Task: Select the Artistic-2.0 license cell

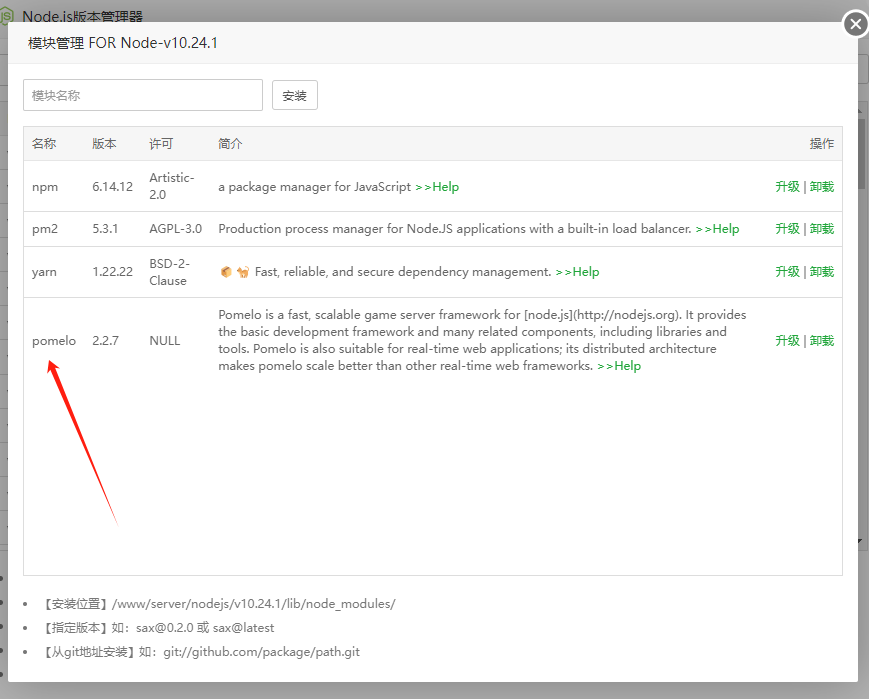Action: click(x=172, y=186)
